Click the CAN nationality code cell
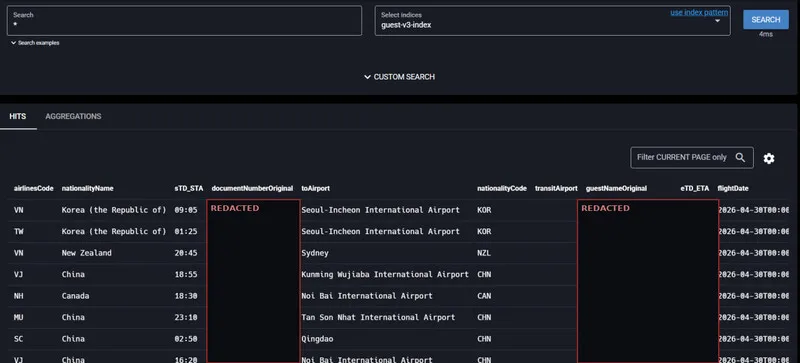The image size is (800, 363). tap(484, 296)
